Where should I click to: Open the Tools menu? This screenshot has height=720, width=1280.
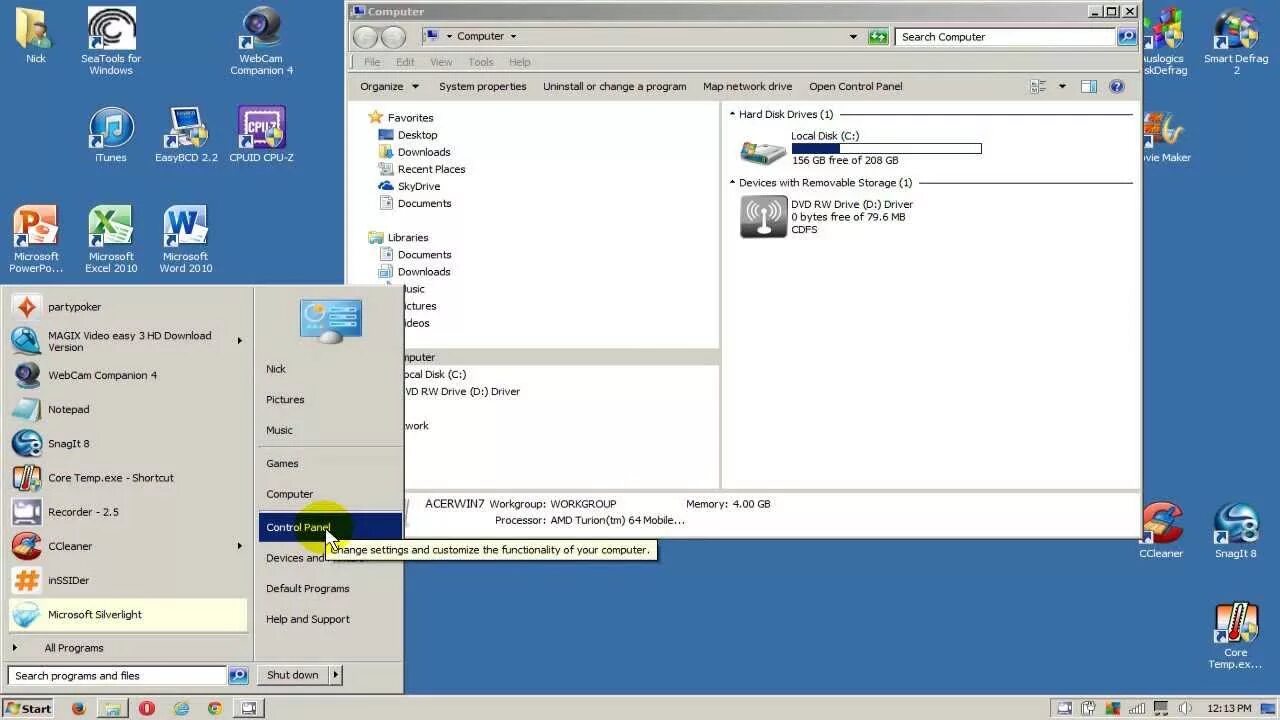pos(481,62)
